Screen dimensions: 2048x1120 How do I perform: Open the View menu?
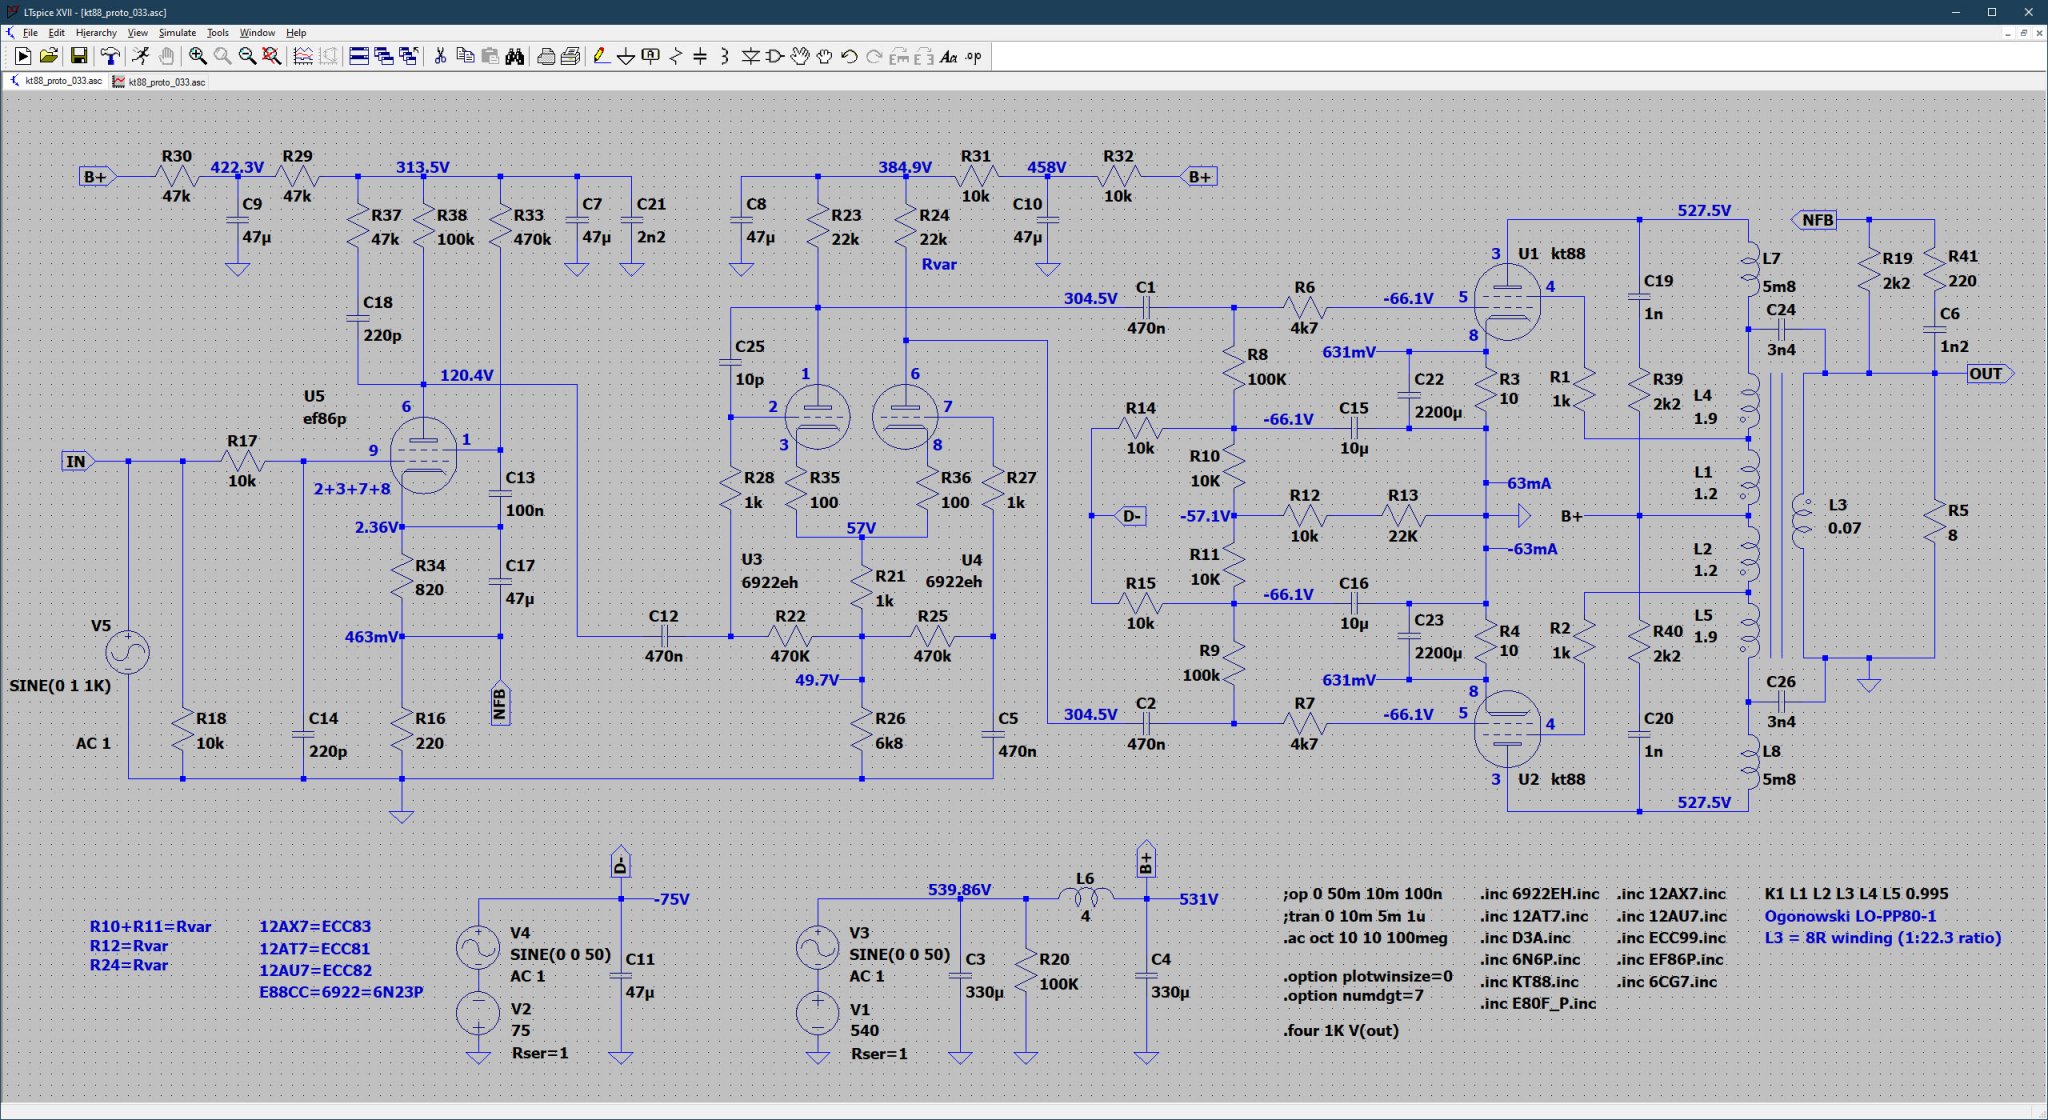coord(137,33)
